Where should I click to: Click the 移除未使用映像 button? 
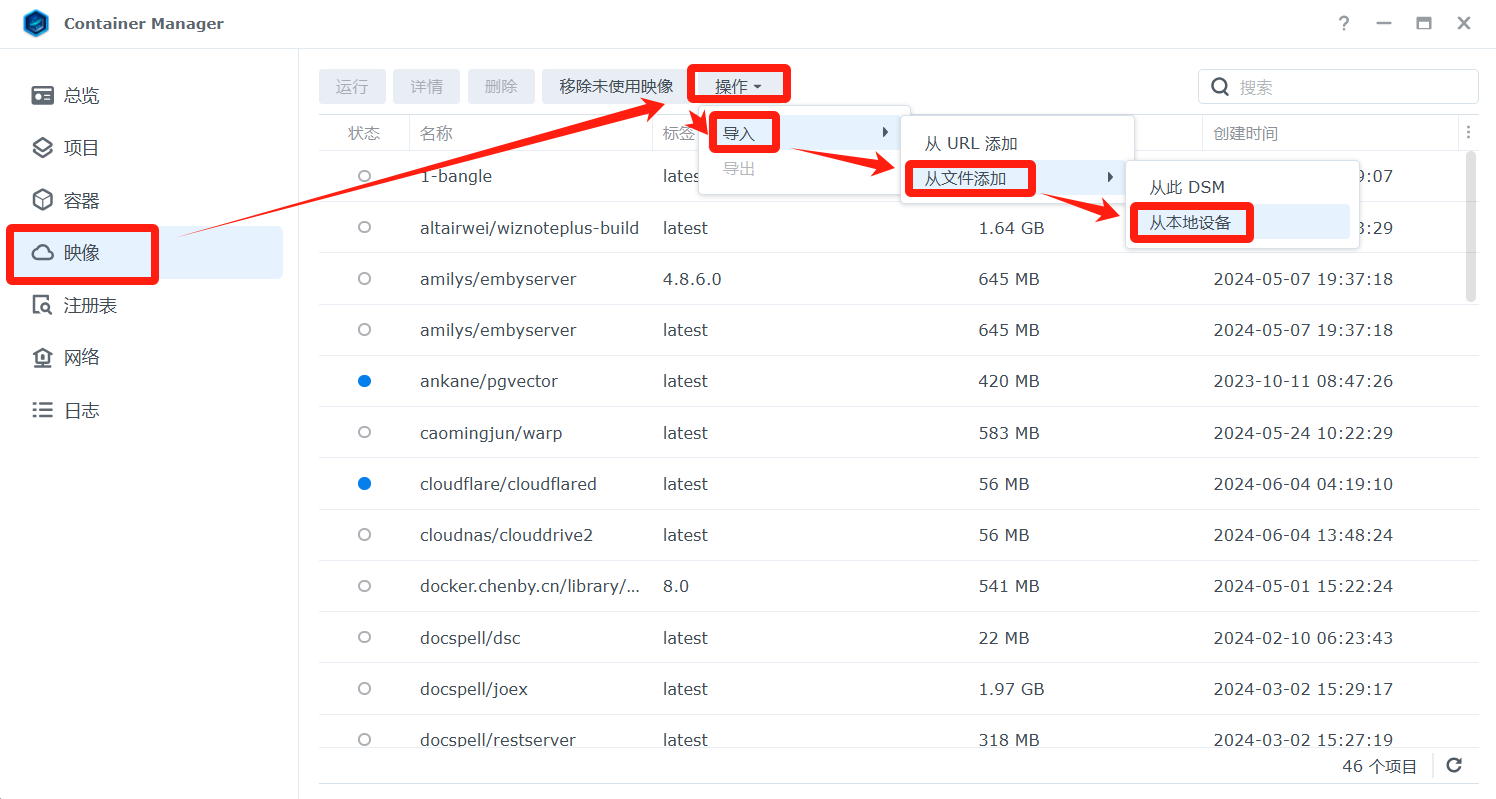pyautogui.click(x=616, y=87)
